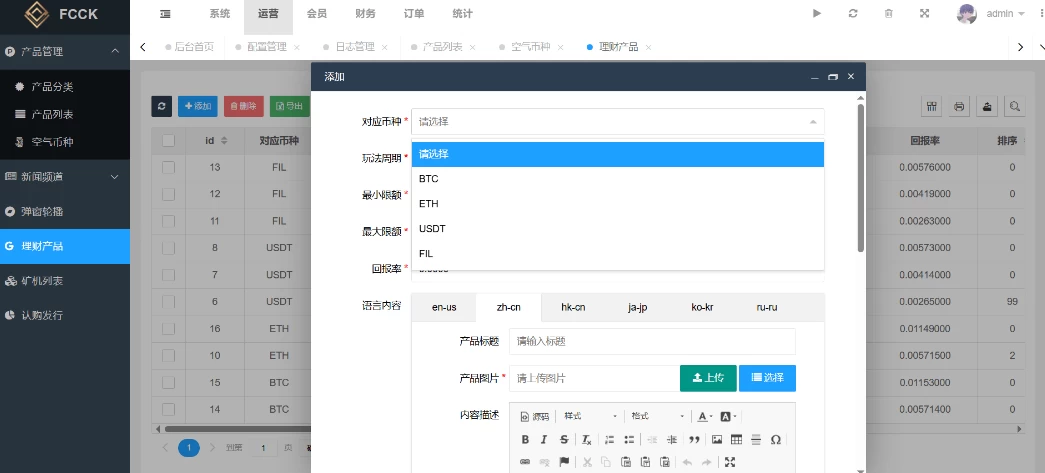Open the text color picker A
The image size is (1045, 473).
(x=704, y=416)
